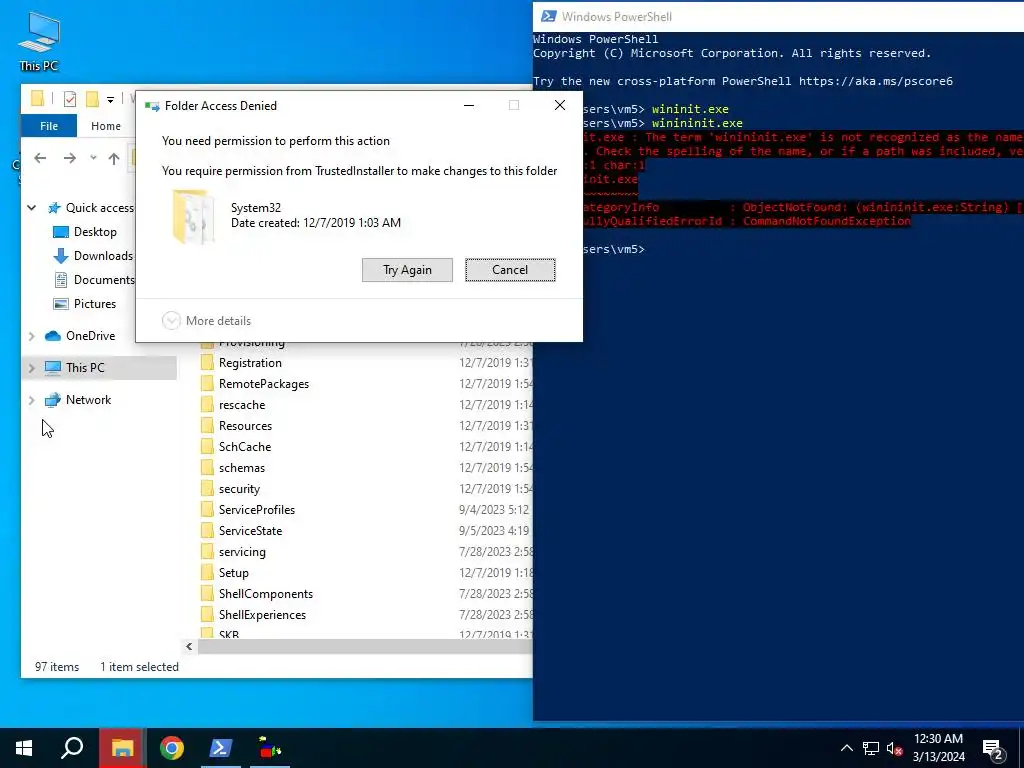1024x768 pixels.
Task: Open the Action Center notifications icon
Action: (x=993, y=749)
